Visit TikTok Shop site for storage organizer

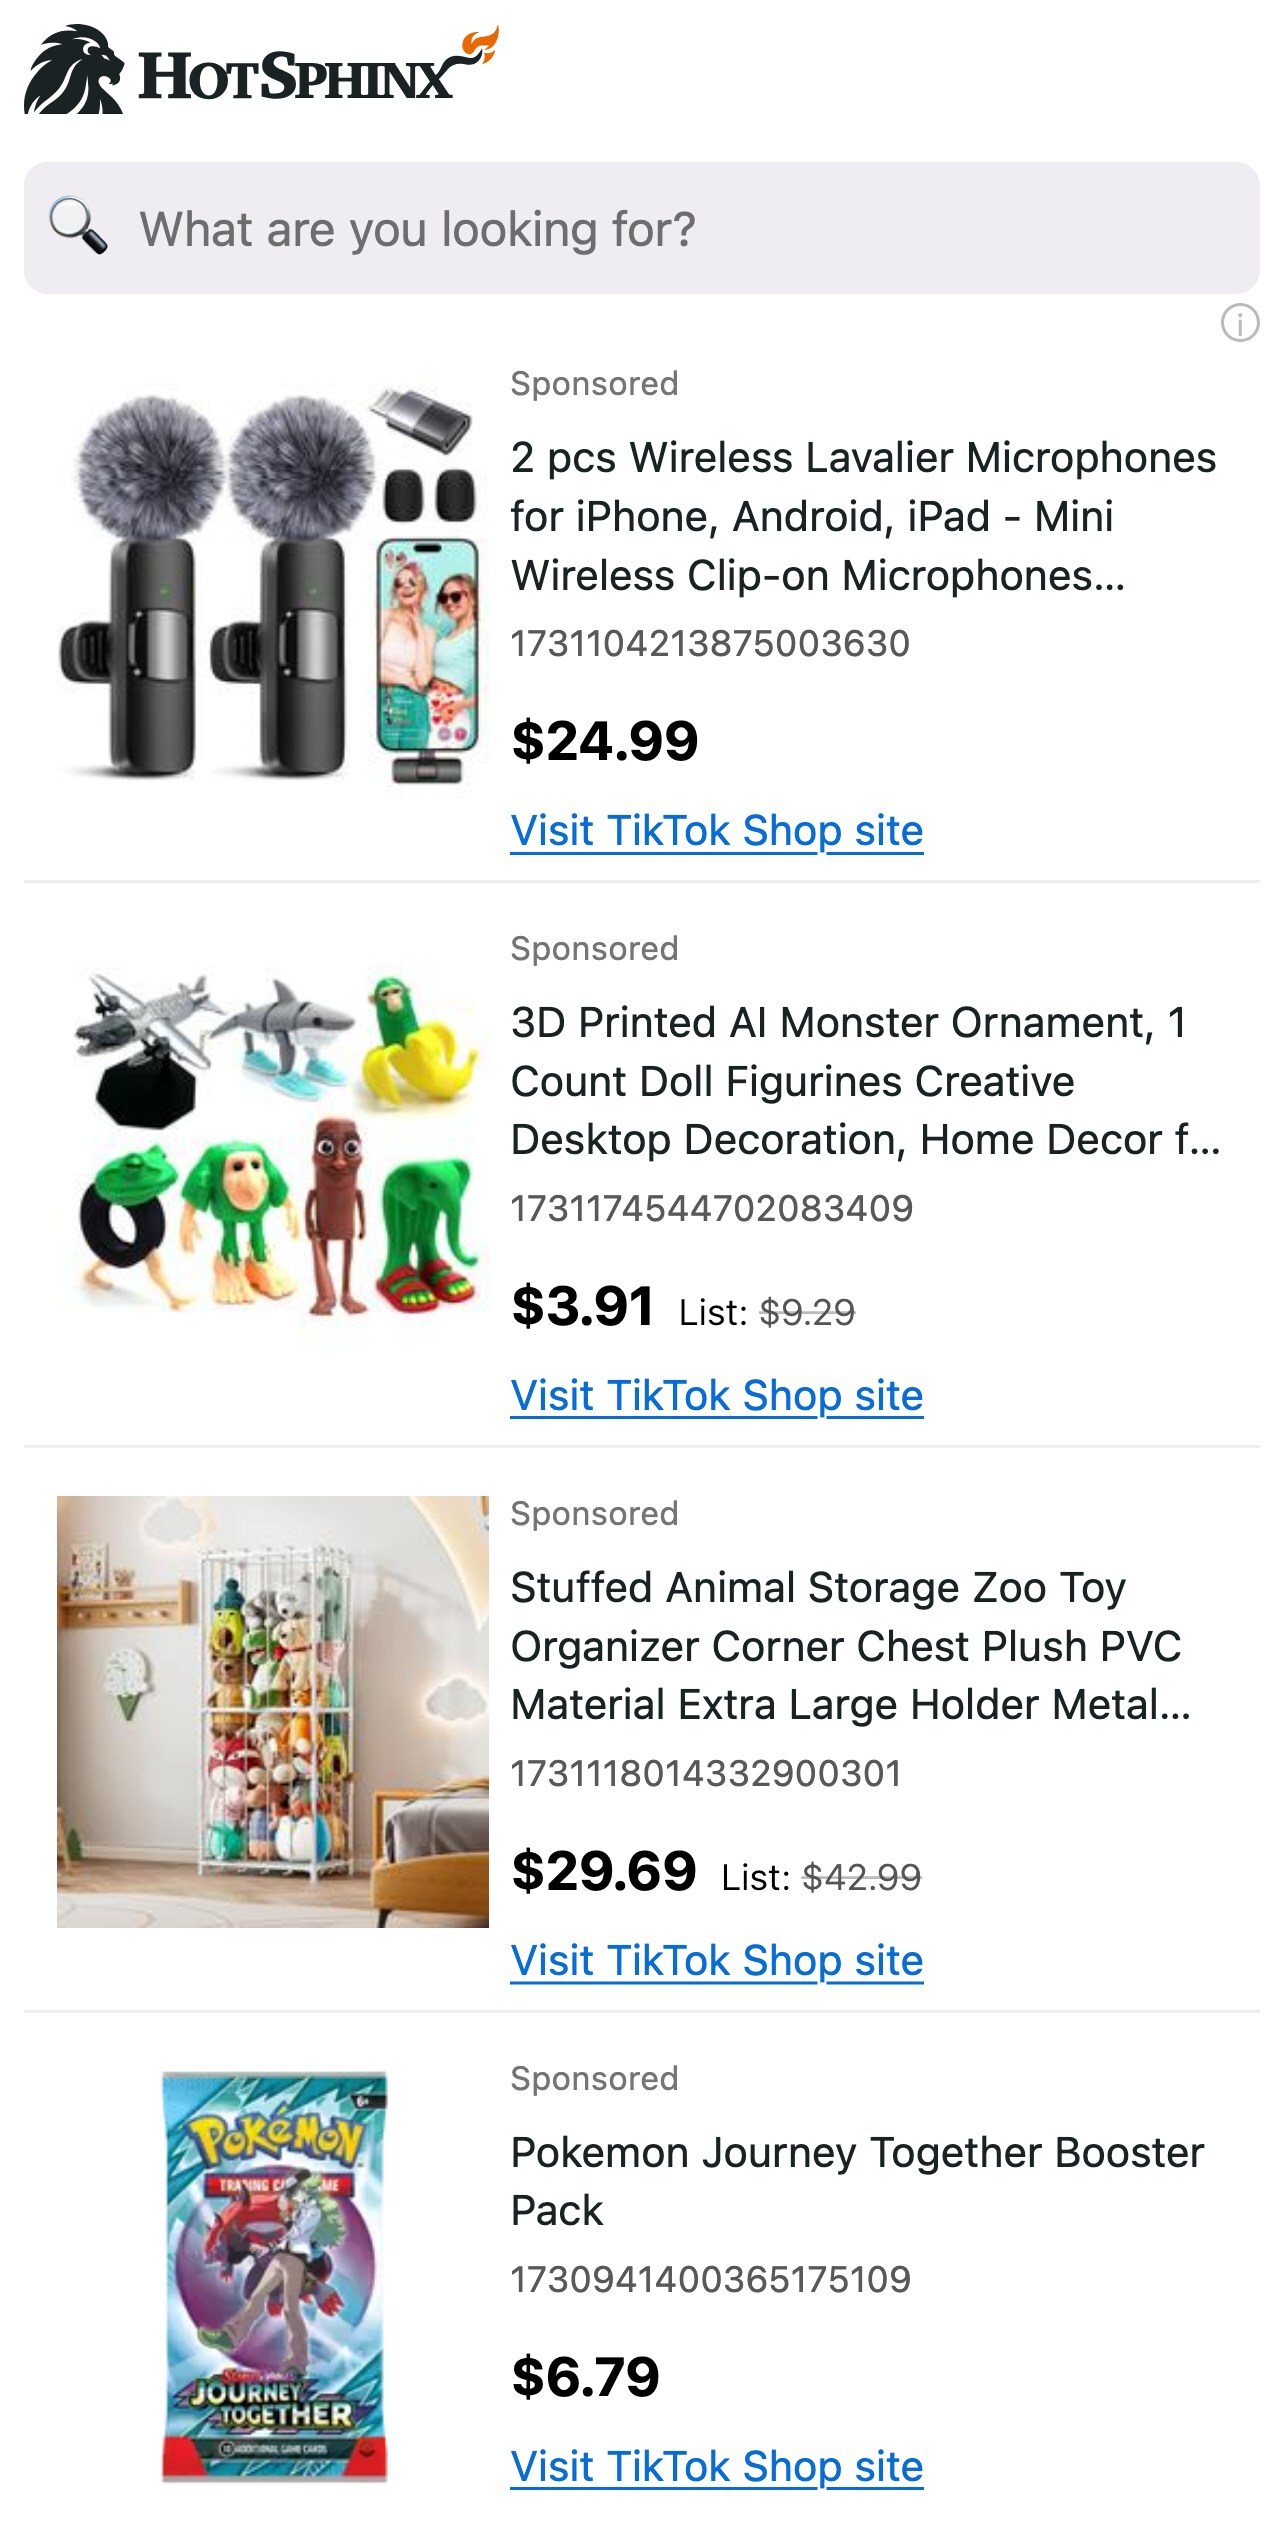[x=716, y=1961]
